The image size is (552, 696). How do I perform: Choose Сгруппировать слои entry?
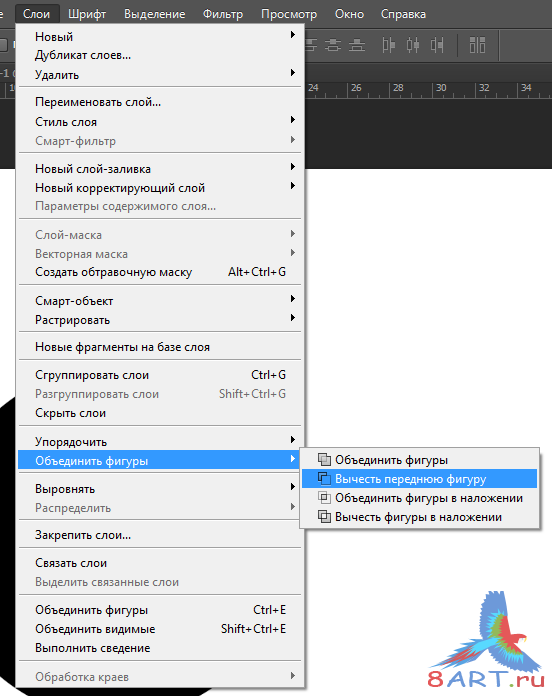point(160,375)
